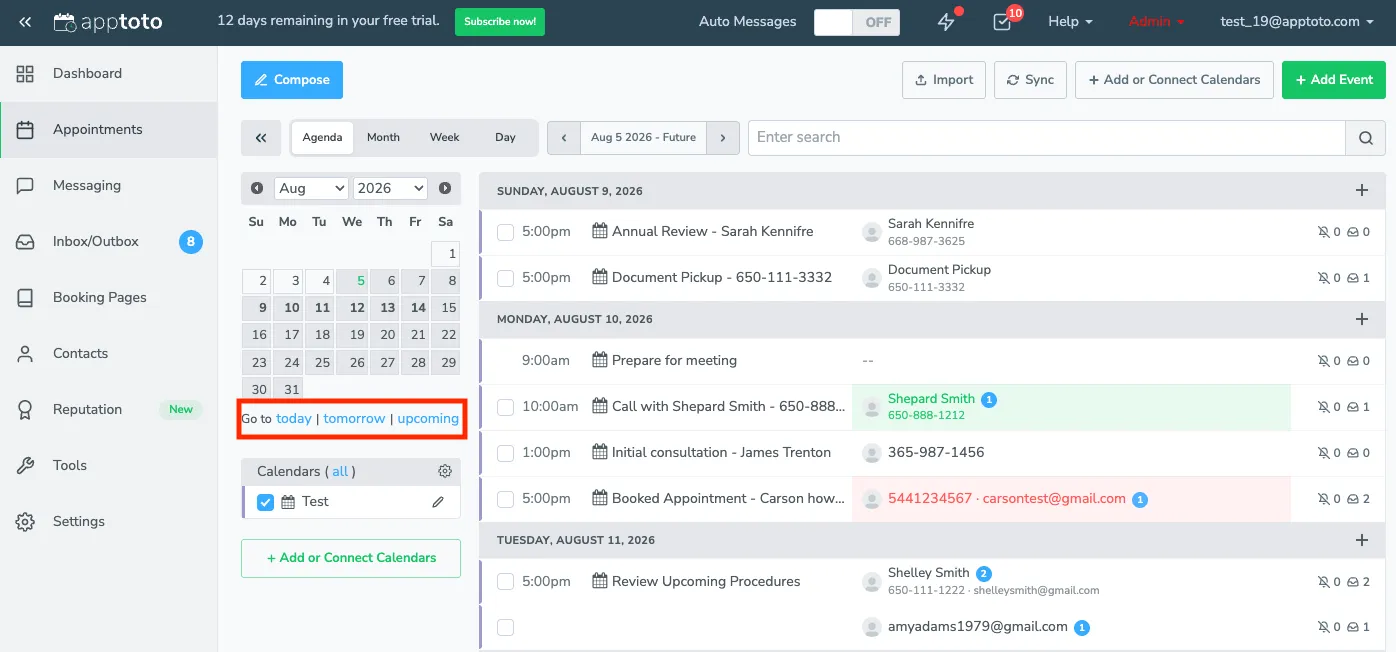This screenshot has height=652, width=1396.
Task: Click the carsontest@gmail.com contact badge
Action: (x=1140, y=499)
